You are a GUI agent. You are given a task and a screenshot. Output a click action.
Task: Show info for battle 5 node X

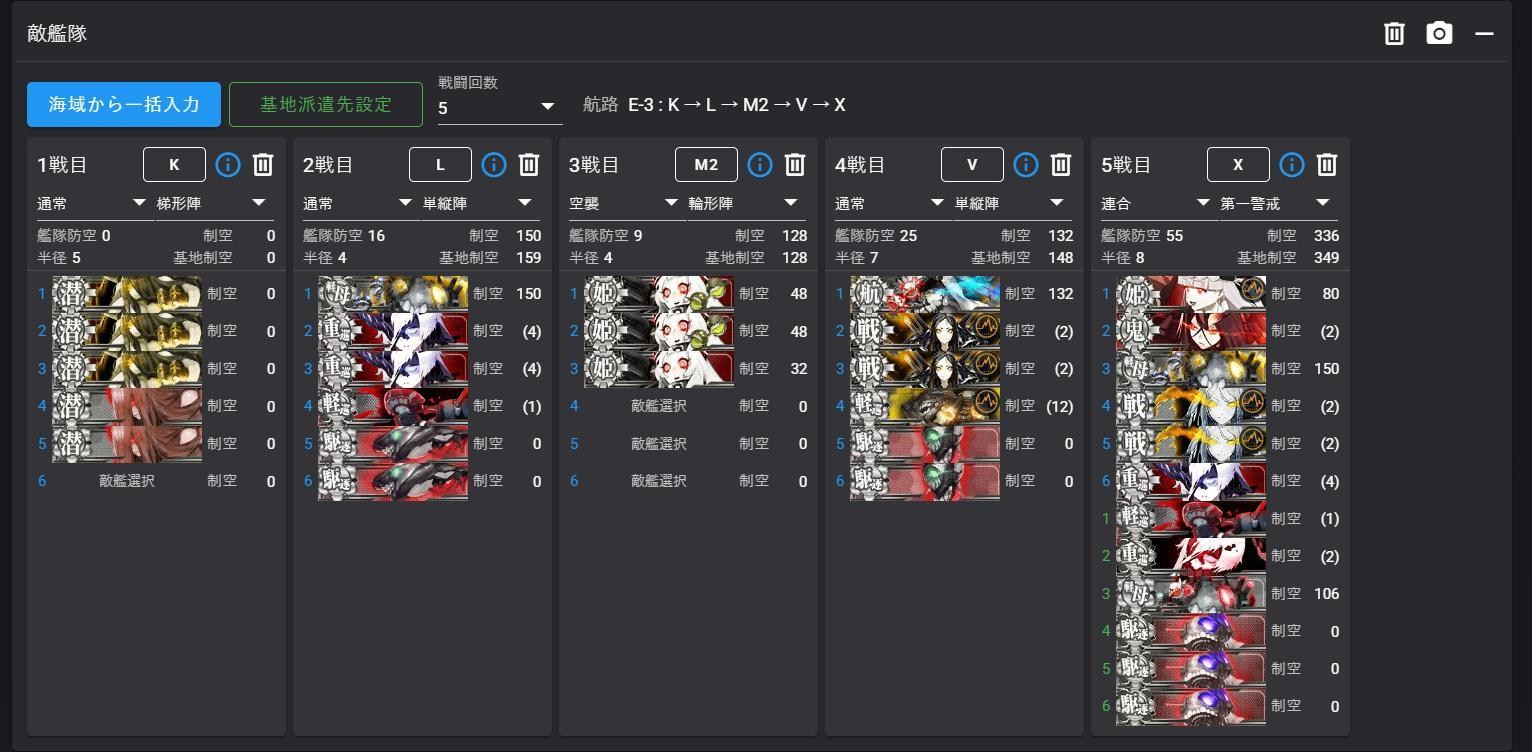click(1292, 165)
